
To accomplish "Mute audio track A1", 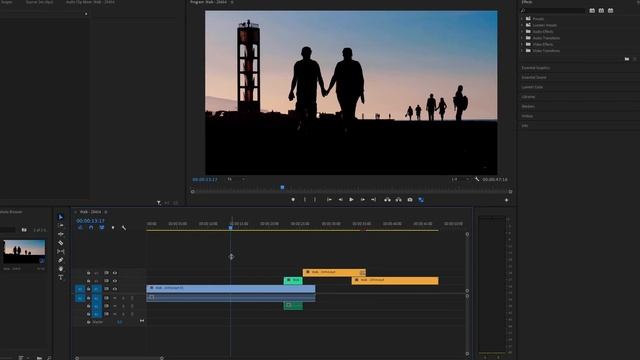I will point(115,298).
